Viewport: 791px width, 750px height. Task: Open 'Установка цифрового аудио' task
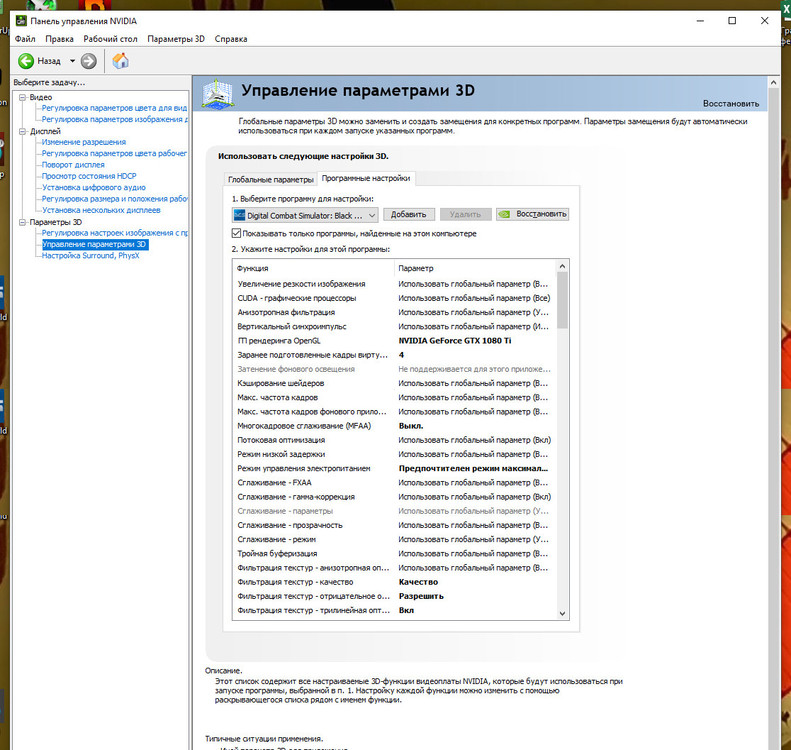tap(93, 188)
